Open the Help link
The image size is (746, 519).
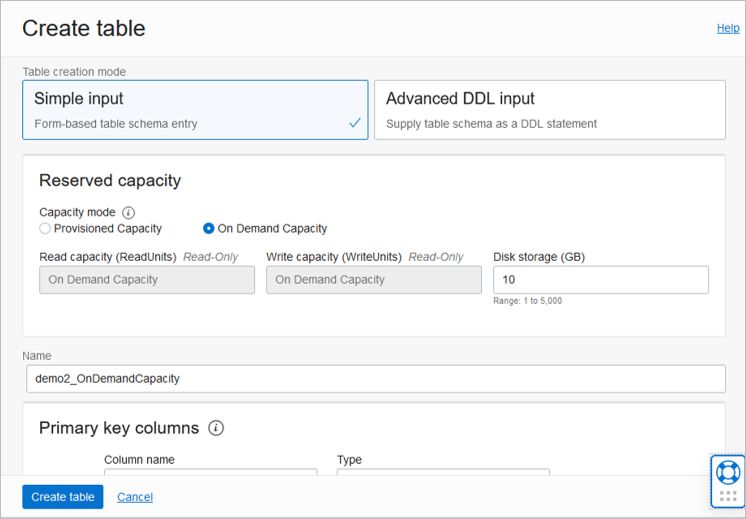728,28
